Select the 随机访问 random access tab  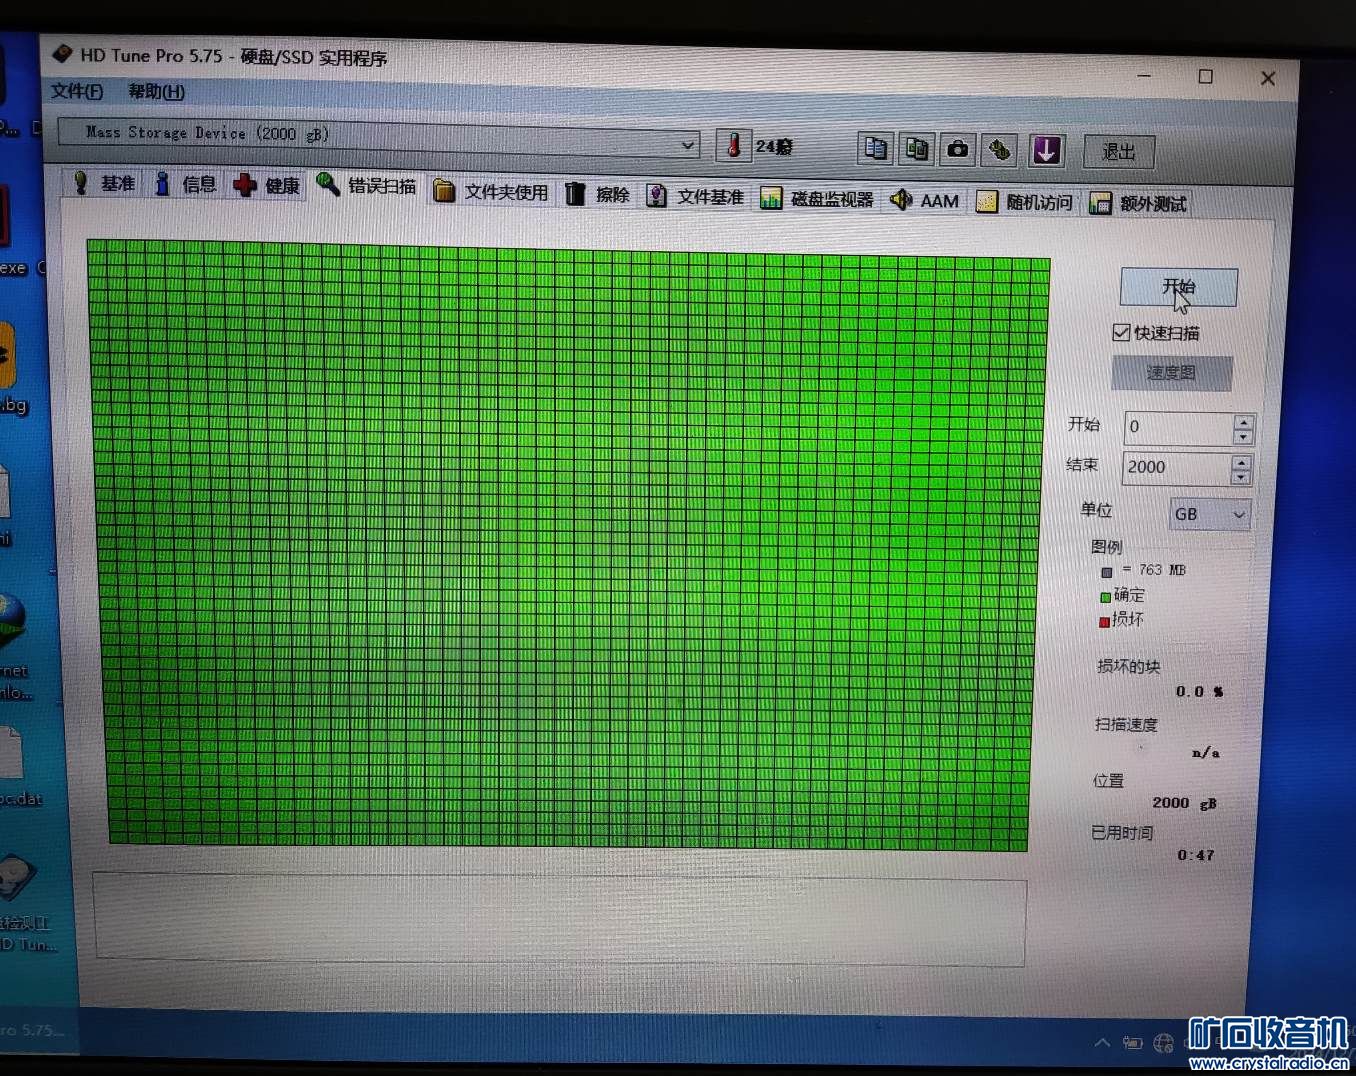pyautogui.click(x=1024, y=202)
